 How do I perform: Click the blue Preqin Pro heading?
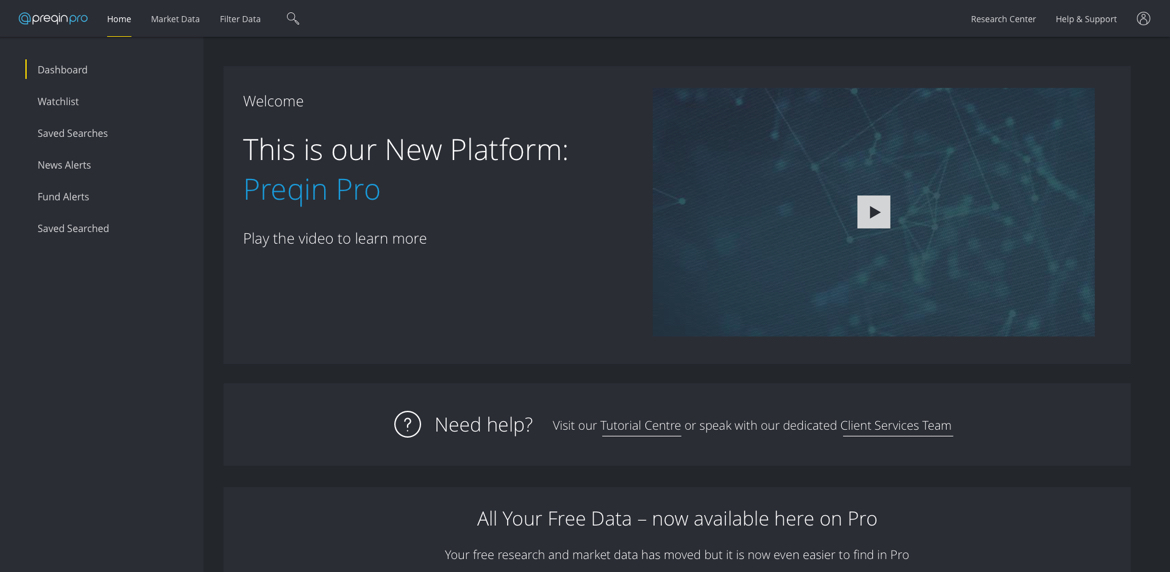click(x=311, y=189)
